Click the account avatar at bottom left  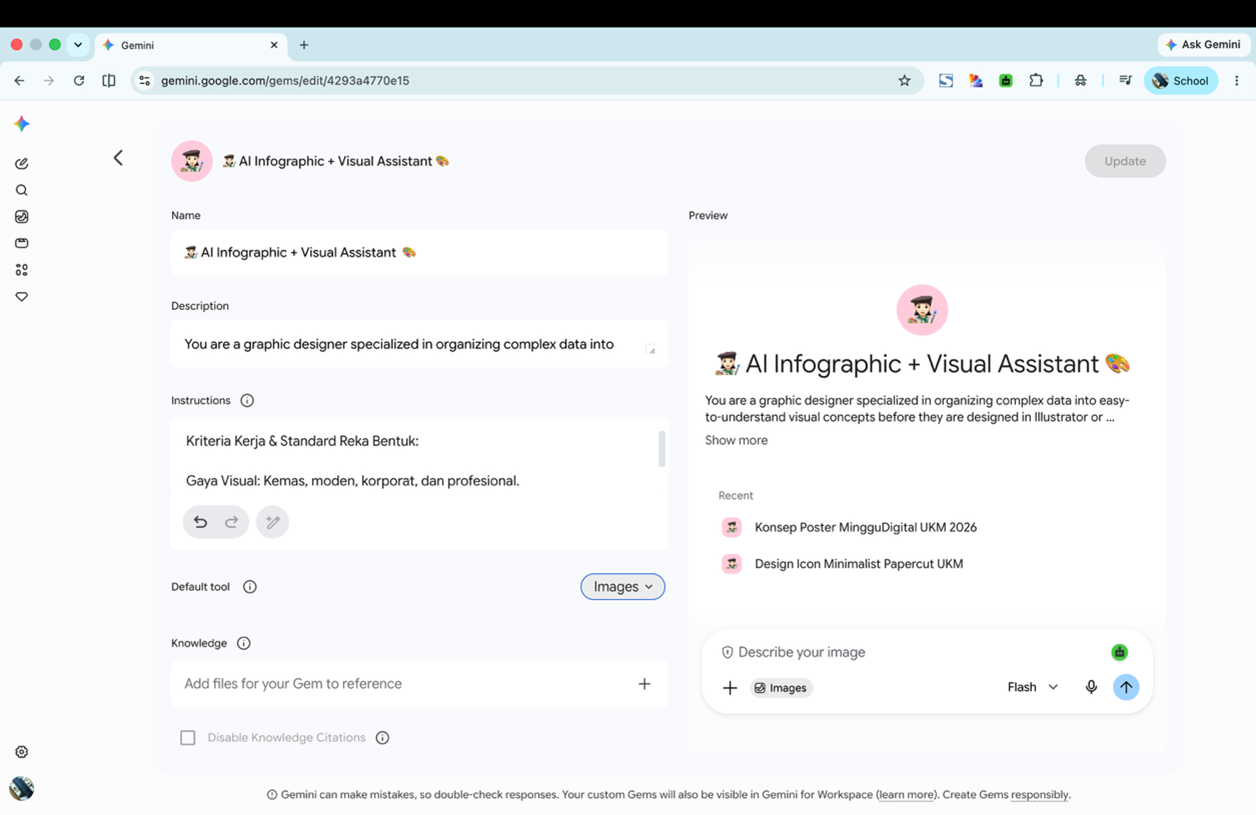tap(22, 788)
